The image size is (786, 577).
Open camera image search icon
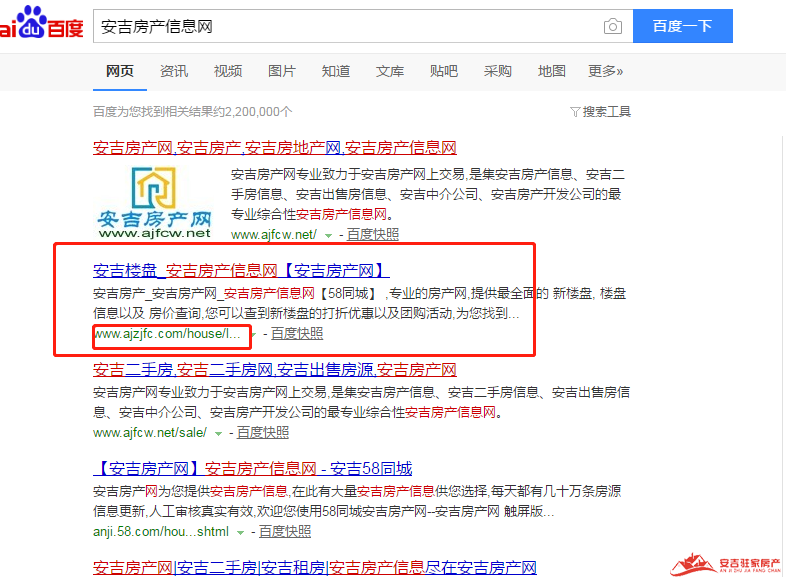pos(613,26)
